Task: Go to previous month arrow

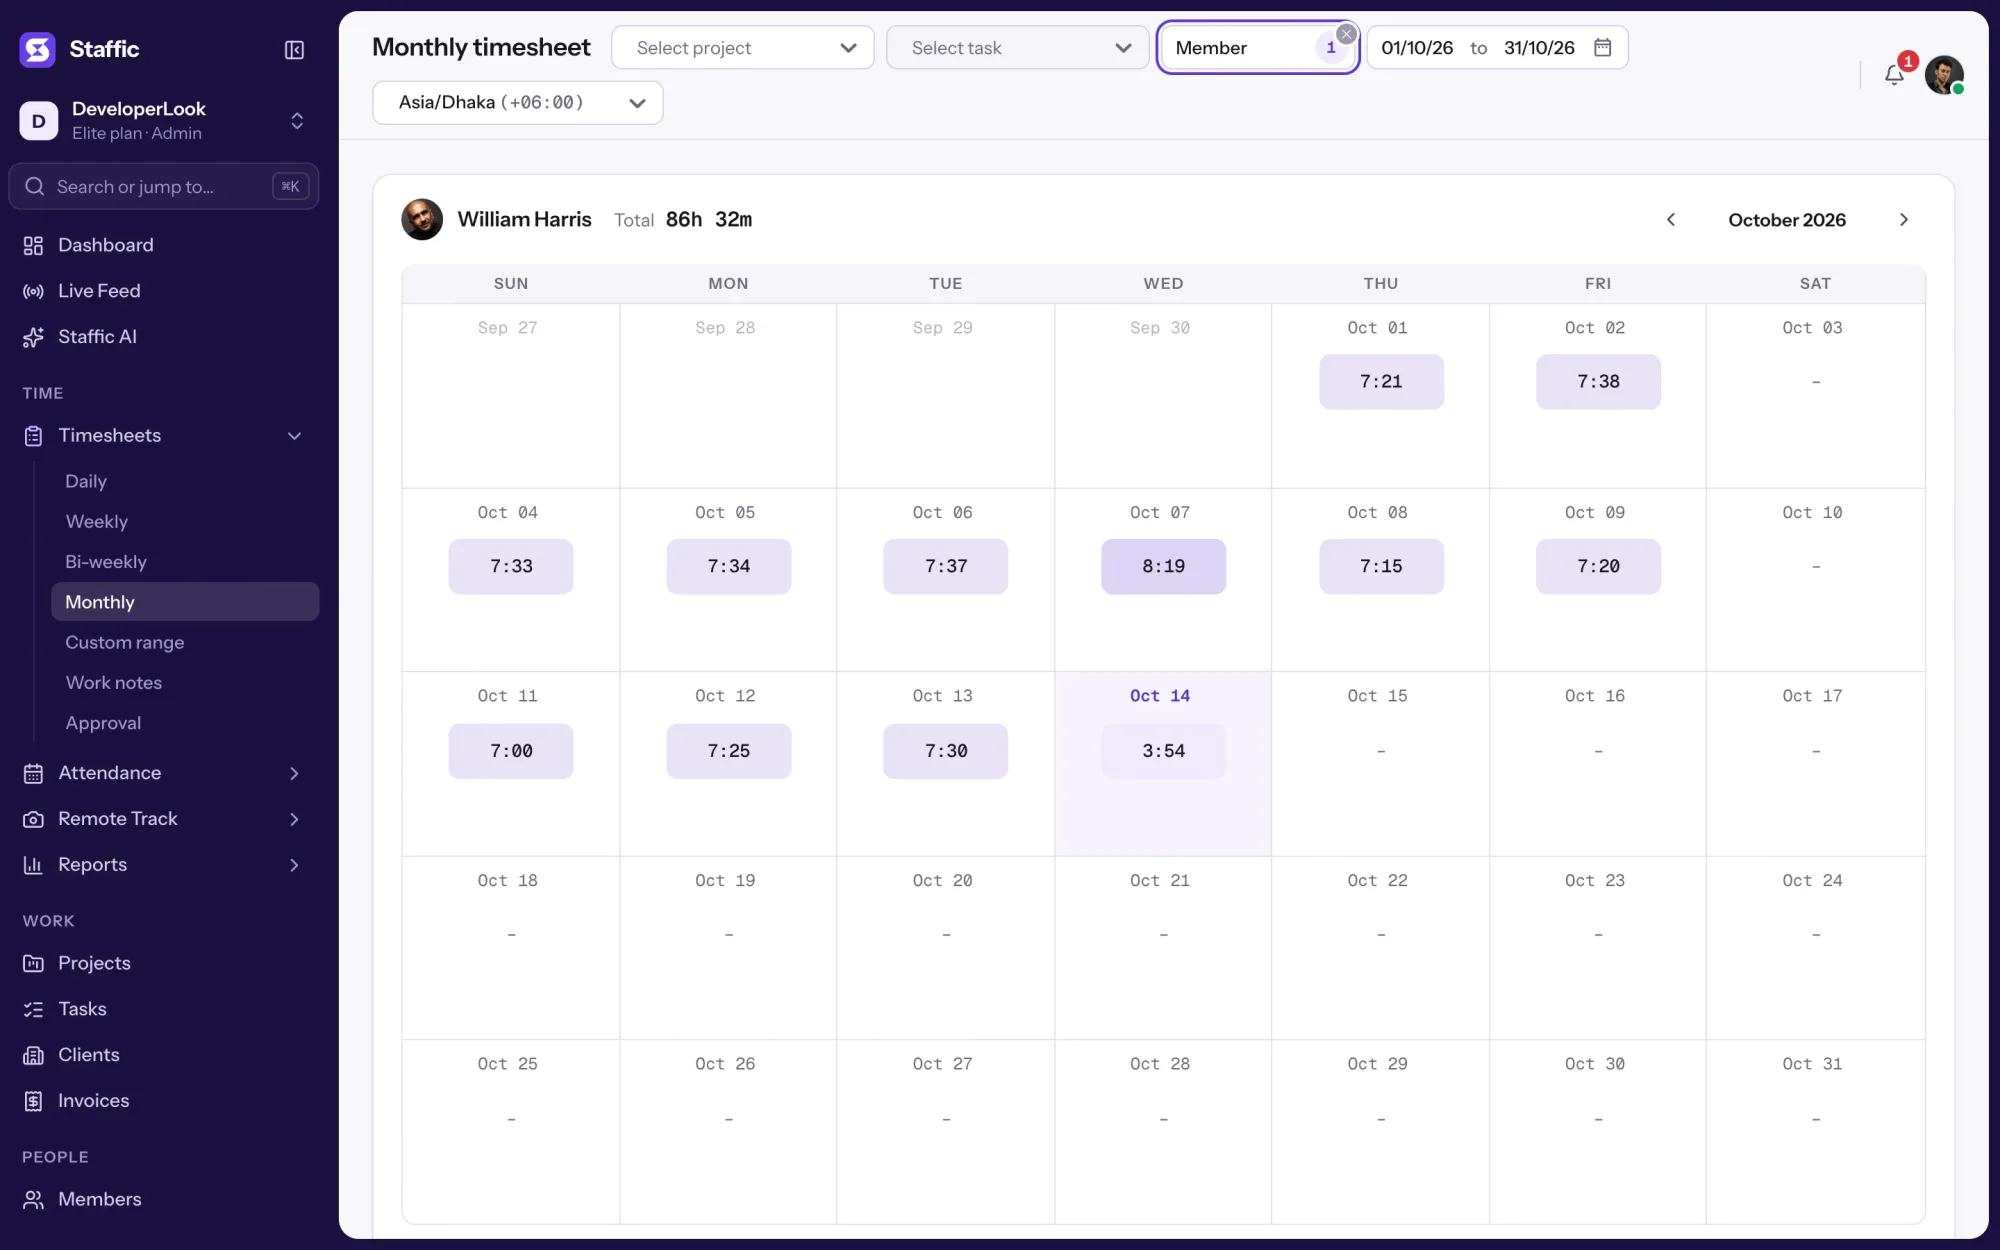Action: pyautogui.click(x=1670, y=220)
